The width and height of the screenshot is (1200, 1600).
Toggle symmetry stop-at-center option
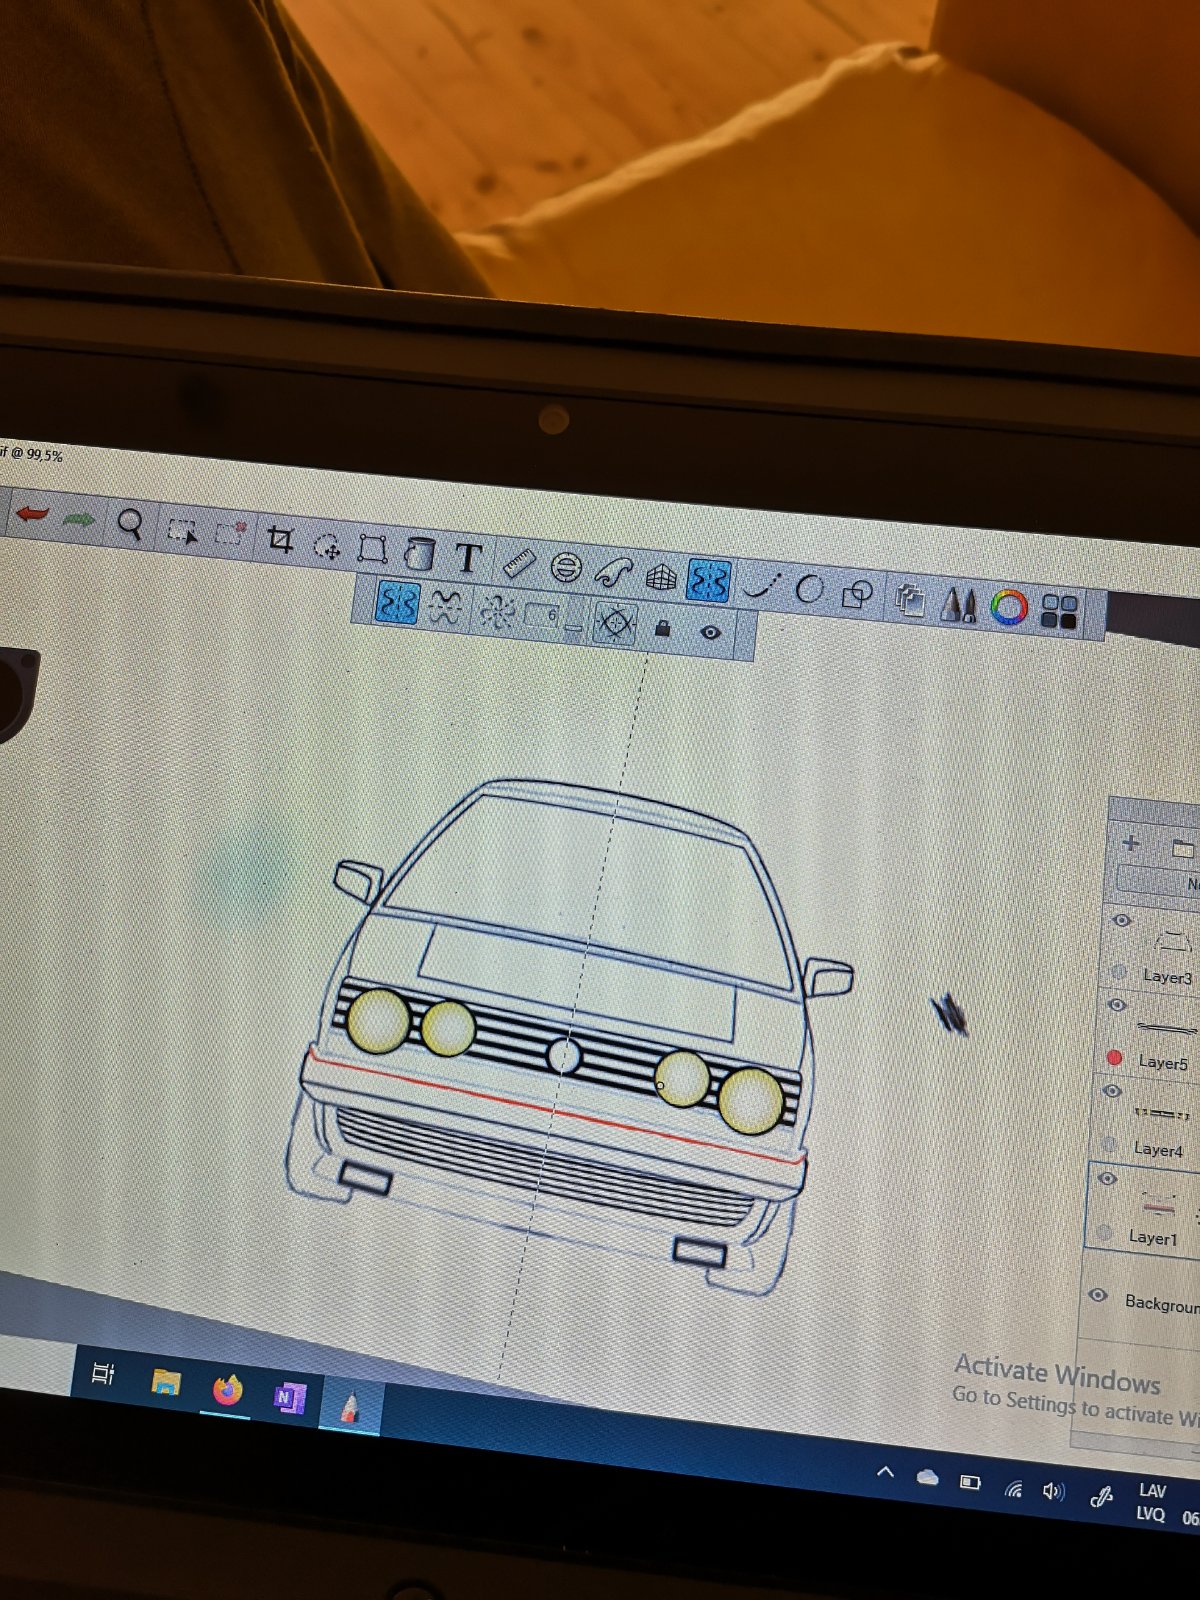click(x=615, y=624)
